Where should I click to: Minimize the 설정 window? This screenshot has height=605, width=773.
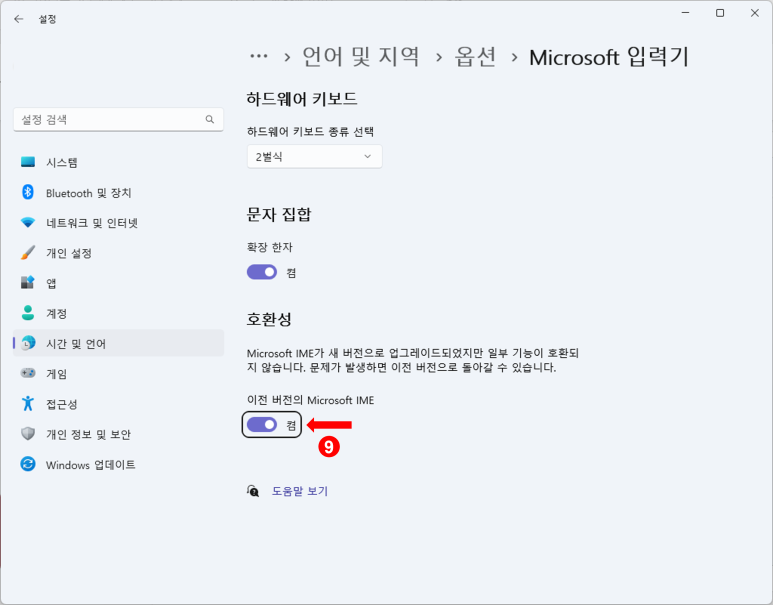click(685, 13)
